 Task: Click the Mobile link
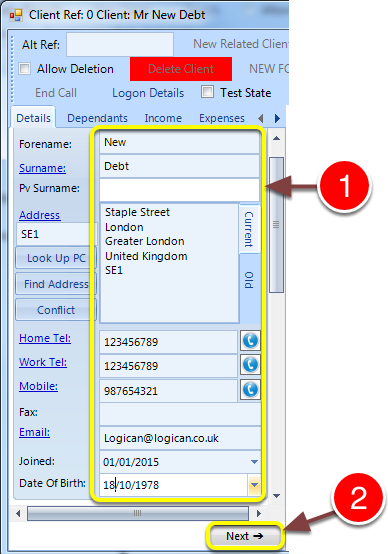tap(38, 386)
